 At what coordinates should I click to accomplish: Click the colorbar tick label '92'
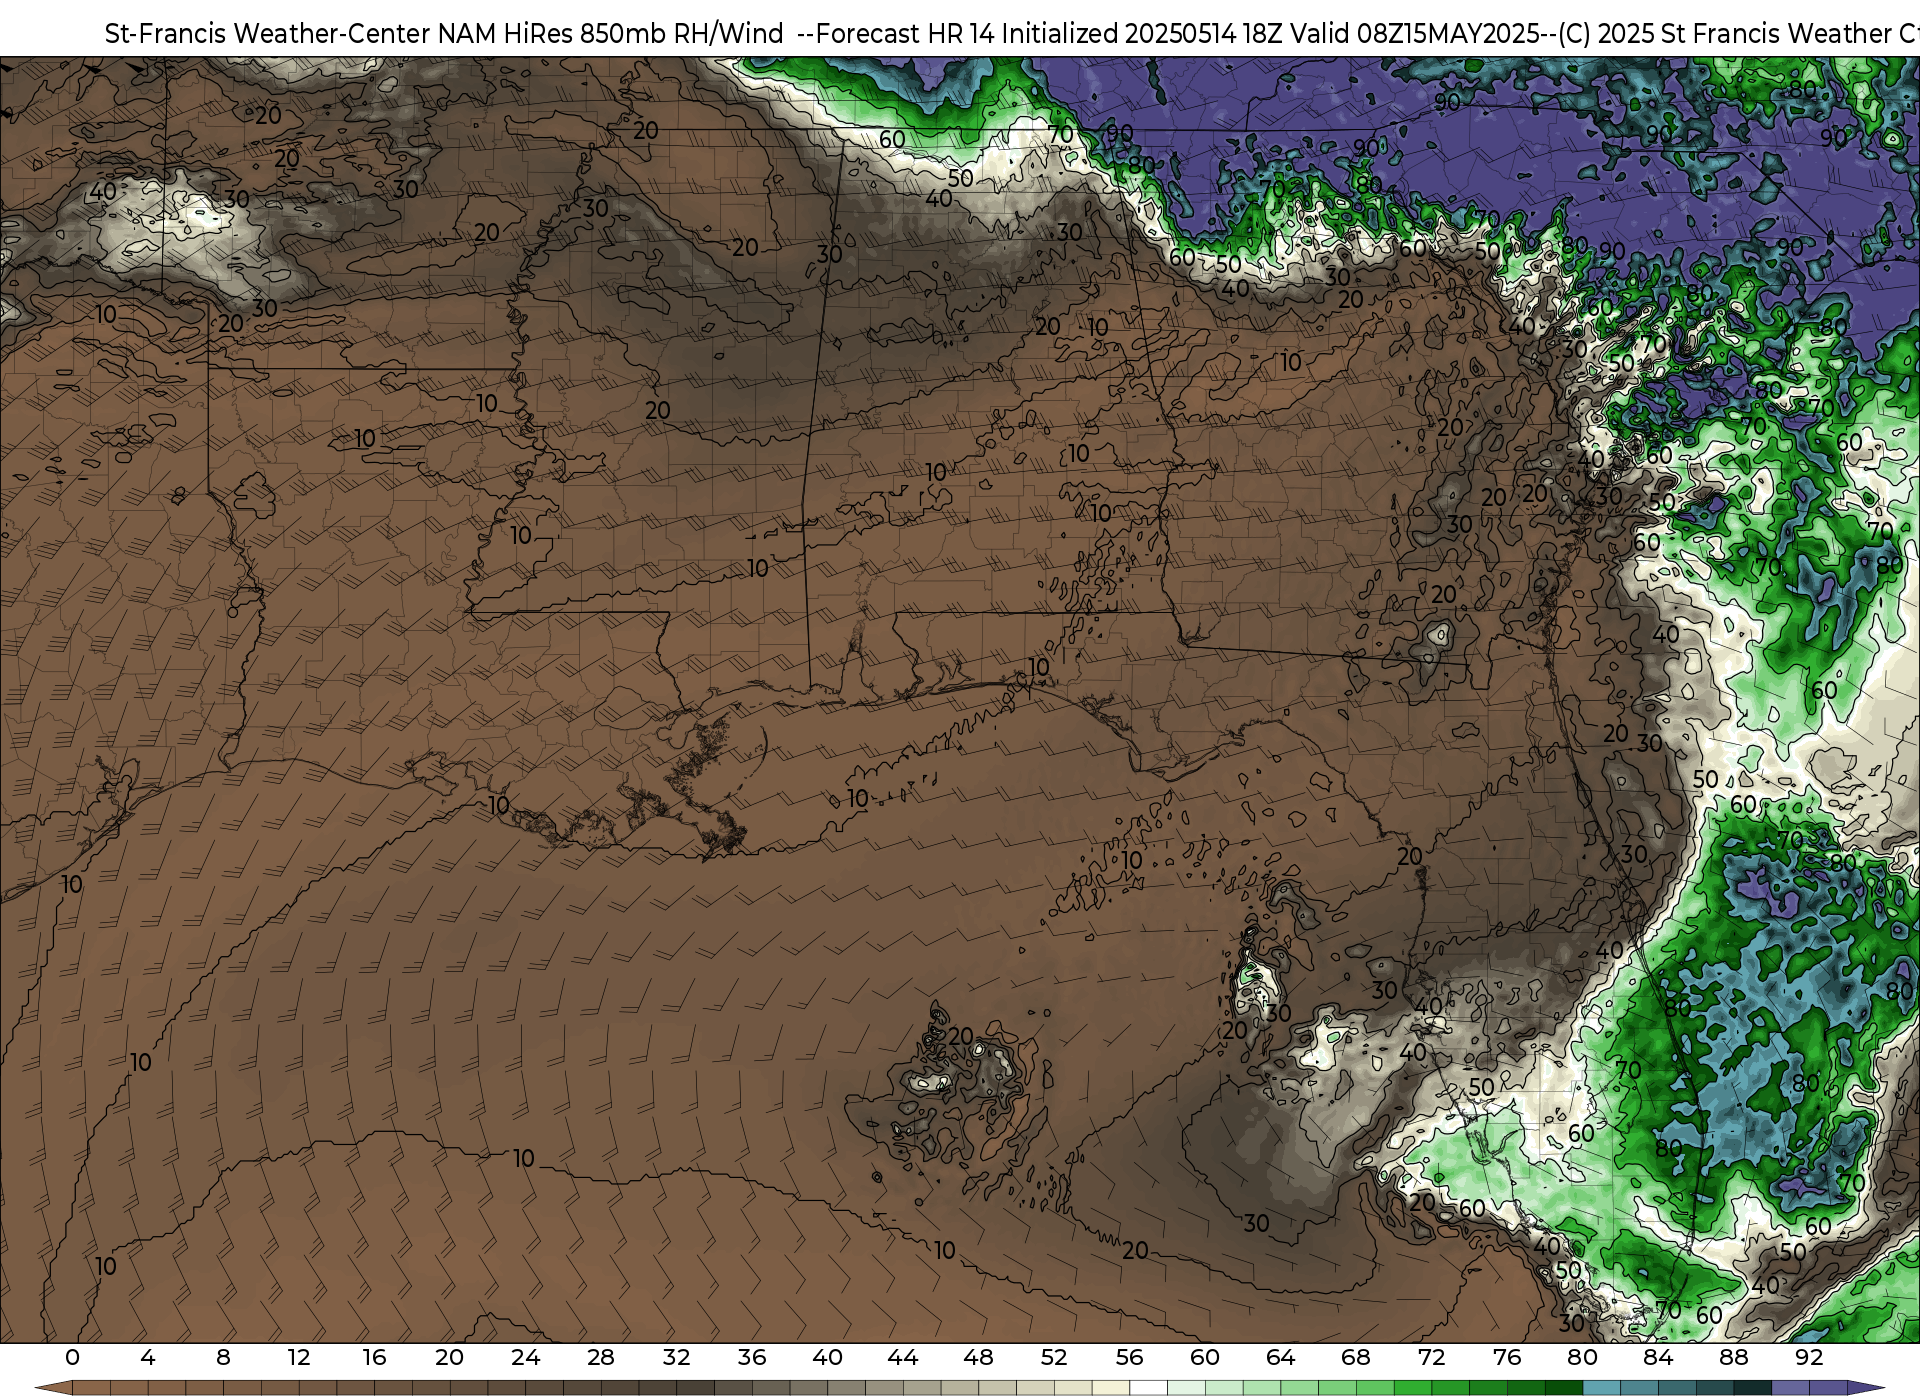[x=1809, y=1357]
